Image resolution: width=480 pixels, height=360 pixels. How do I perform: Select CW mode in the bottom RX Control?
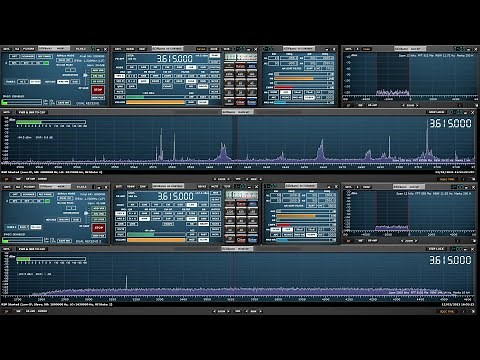(x=168, y=205)
